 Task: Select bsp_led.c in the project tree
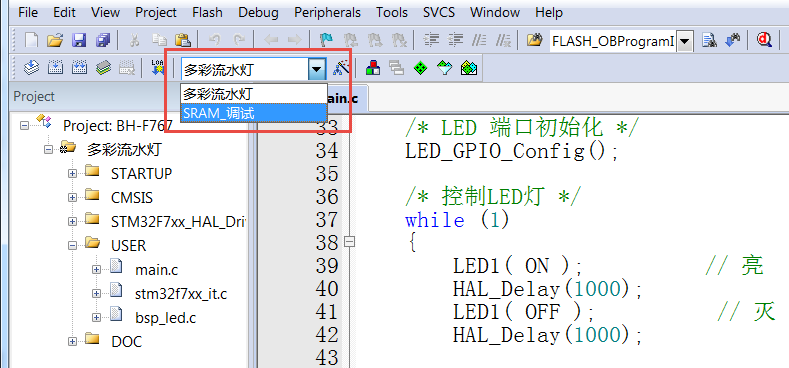(166, 318)
